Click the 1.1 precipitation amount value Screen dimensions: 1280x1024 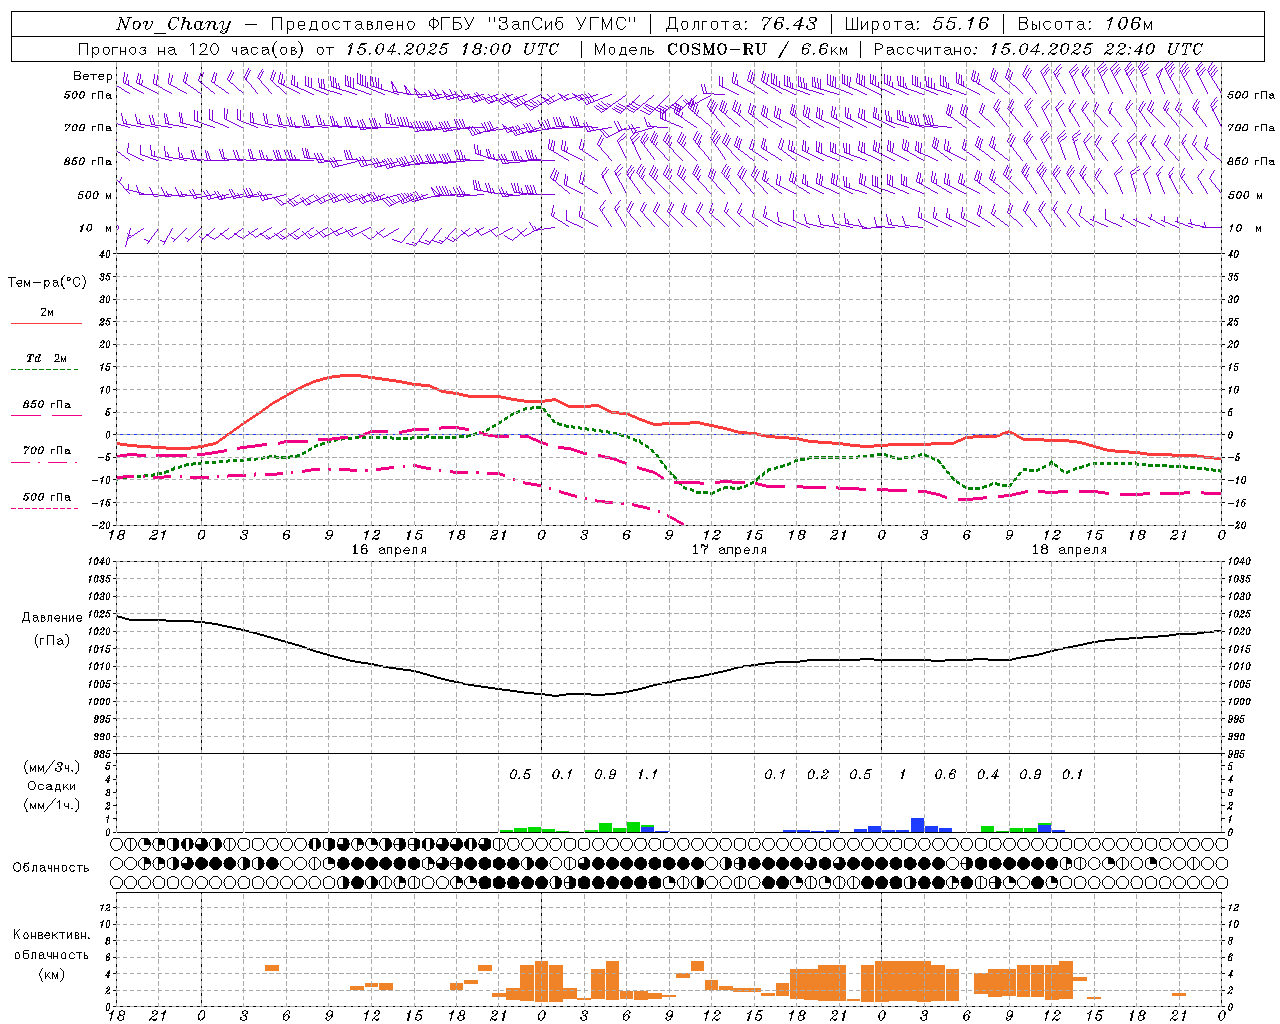click(647, 774)
